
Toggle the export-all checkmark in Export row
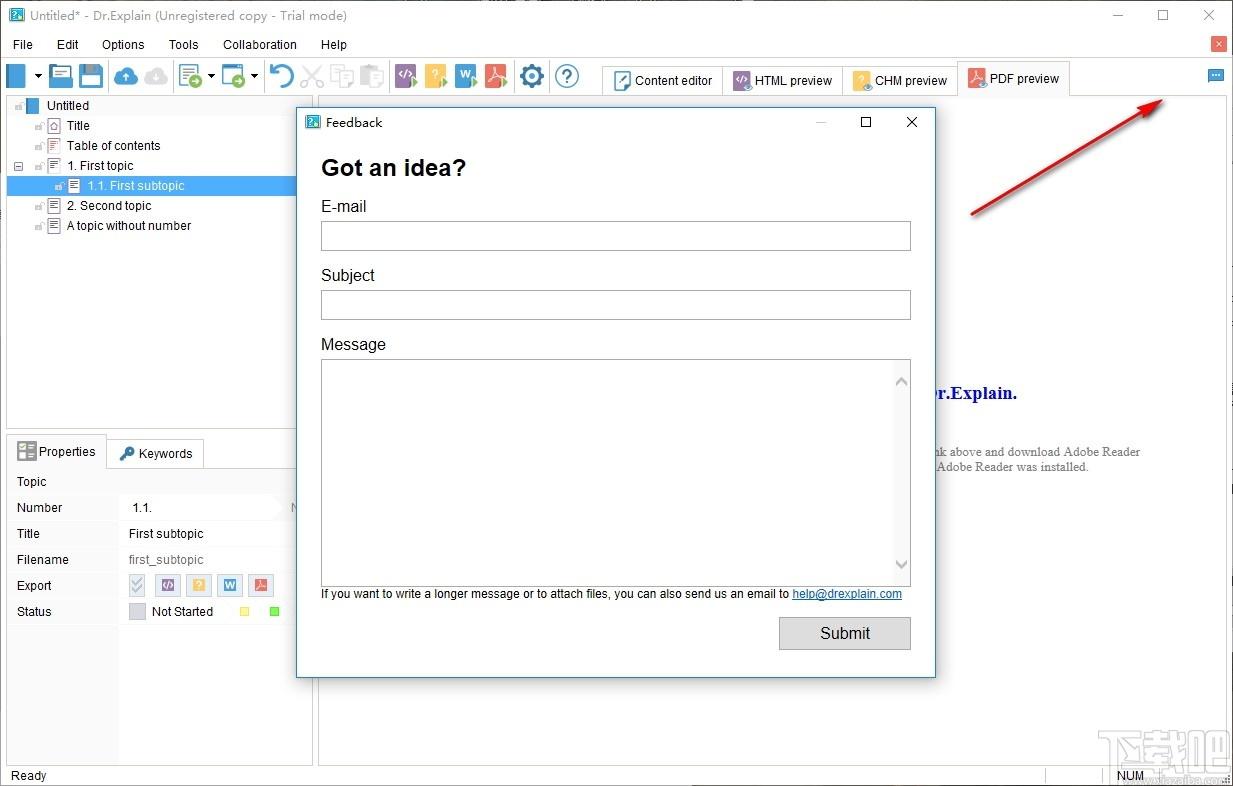[137, 586]
